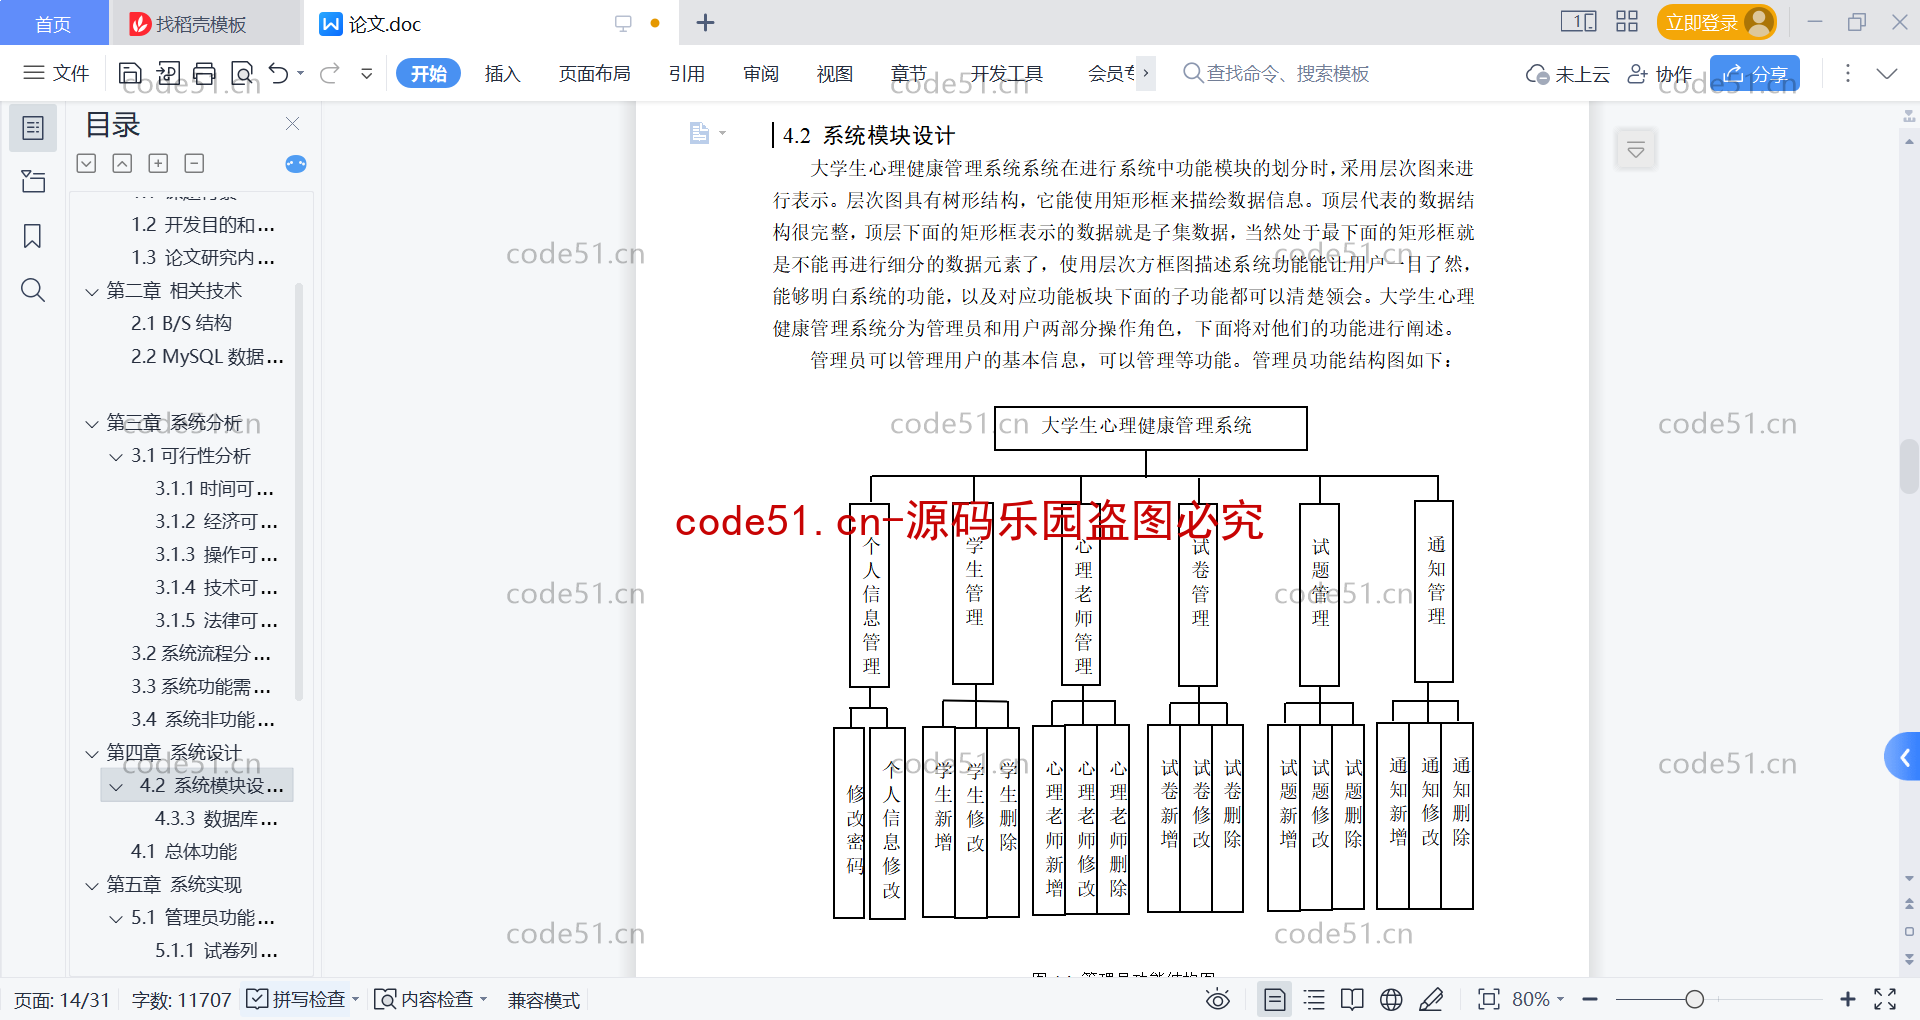
Task: Open the quick access toolbar dropdown
Action: [367, 73]
